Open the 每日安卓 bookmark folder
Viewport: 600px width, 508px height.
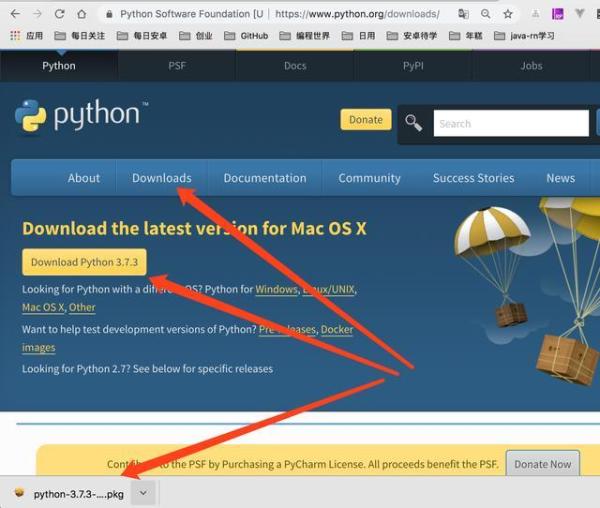142,36
